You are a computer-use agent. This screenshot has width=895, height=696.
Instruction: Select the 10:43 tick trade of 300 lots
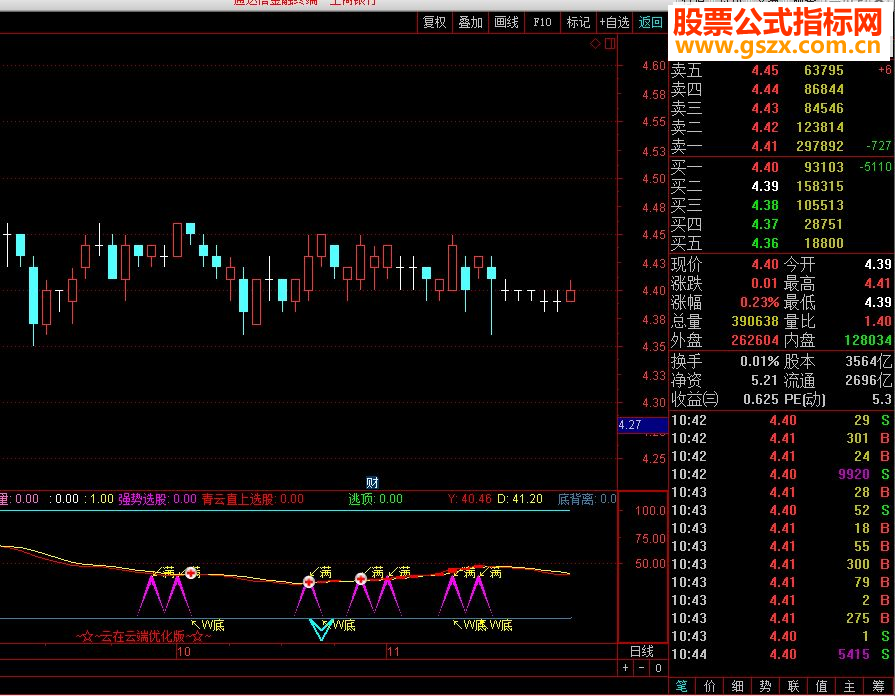point(781,564)
